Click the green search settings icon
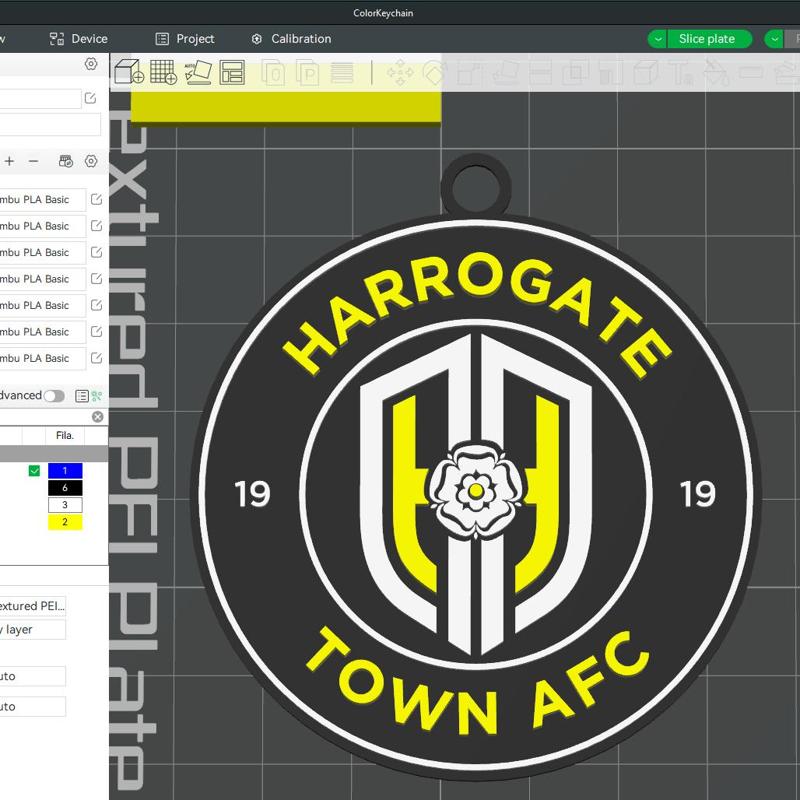Image resolution: width=800 pixels, height=800 pixels. tap(96, 396)
